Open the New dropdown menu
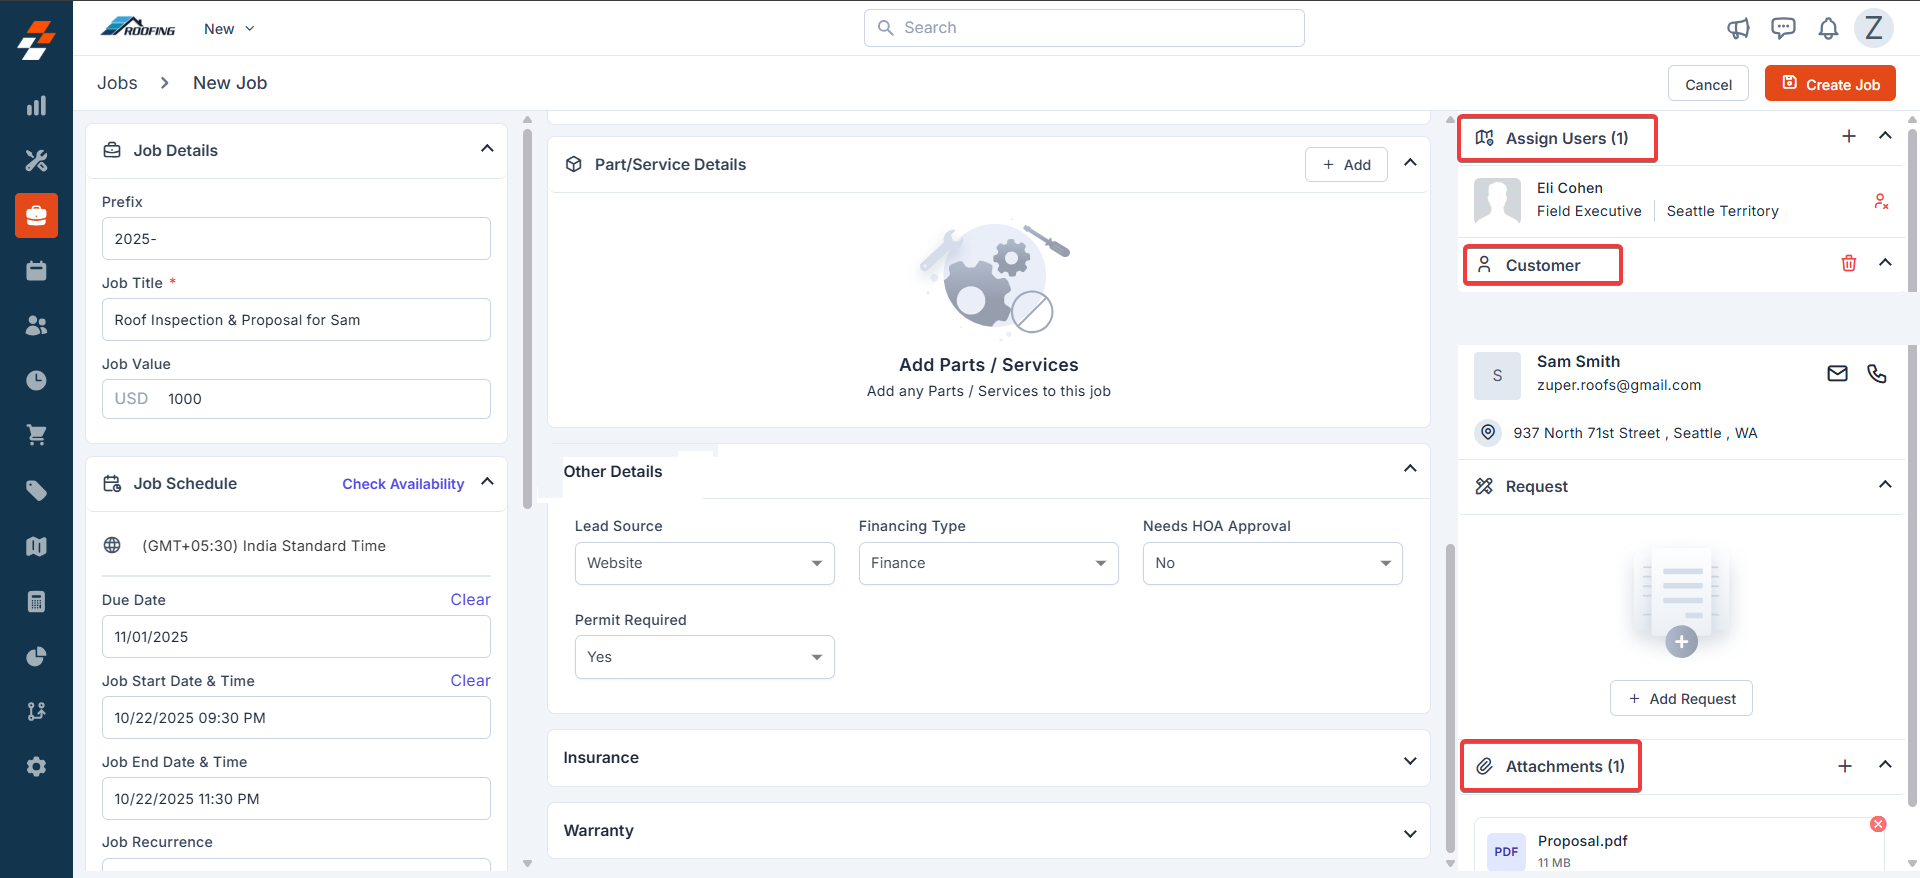 pos(229,29)
